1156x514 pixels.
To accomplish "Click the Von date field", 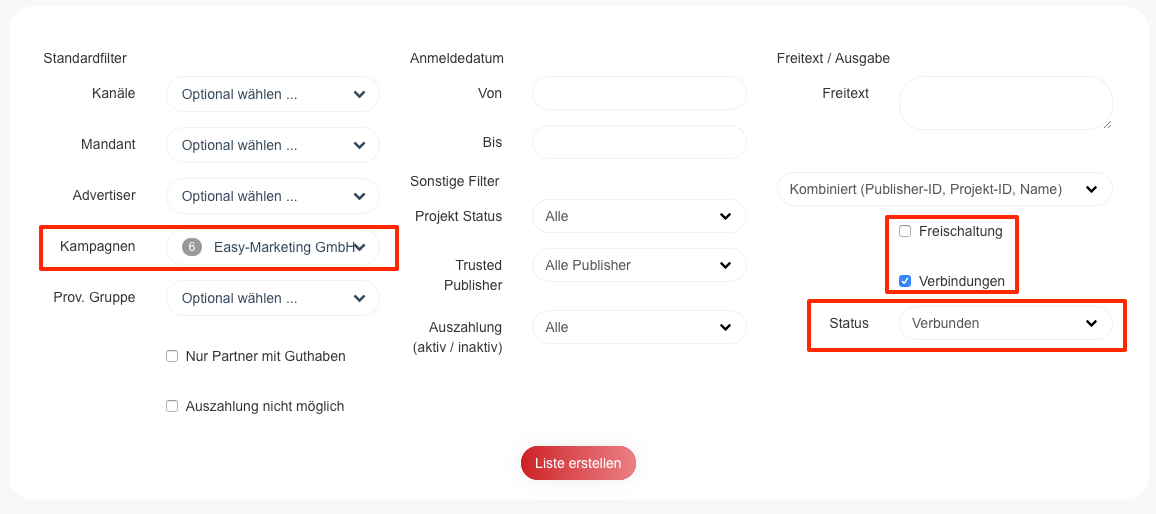I will pos(639,93).
